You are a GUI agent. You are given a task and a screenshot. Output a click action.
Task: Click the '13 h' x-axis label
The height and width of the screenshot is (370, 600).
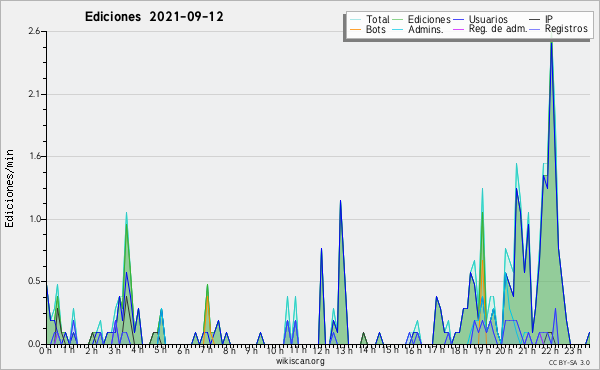[344, 351]
